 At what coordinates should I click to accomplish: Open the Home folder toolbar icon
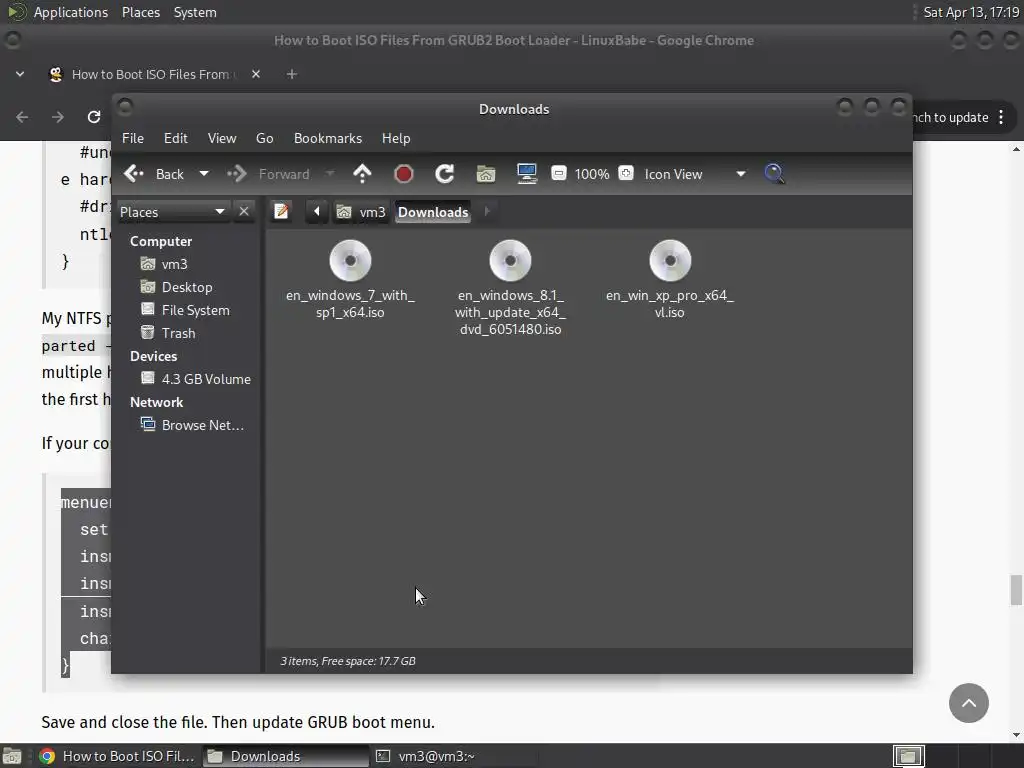point(485,174)
